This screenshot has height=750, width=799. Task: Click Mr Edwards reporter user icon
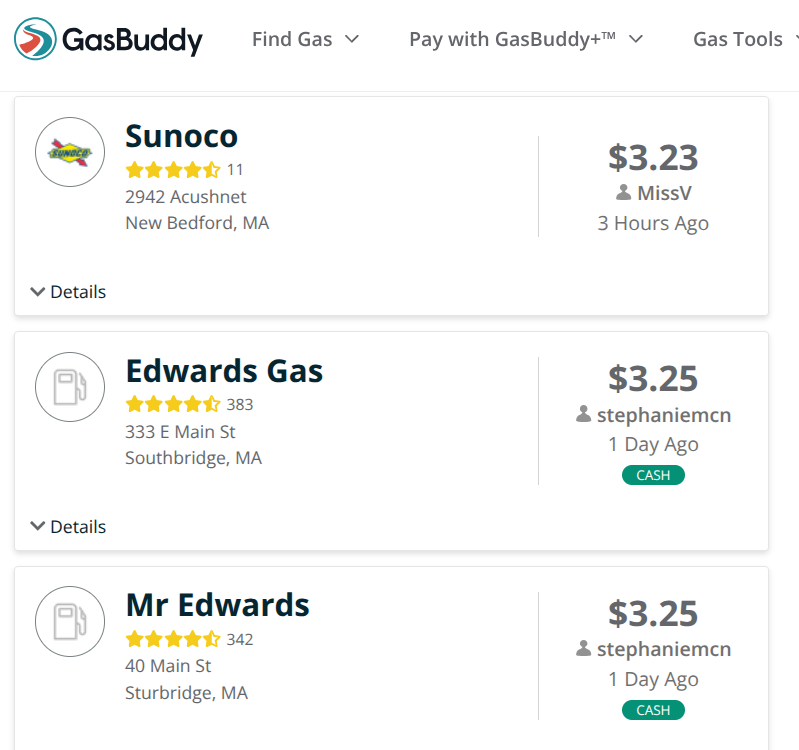(x=584, y=649)
